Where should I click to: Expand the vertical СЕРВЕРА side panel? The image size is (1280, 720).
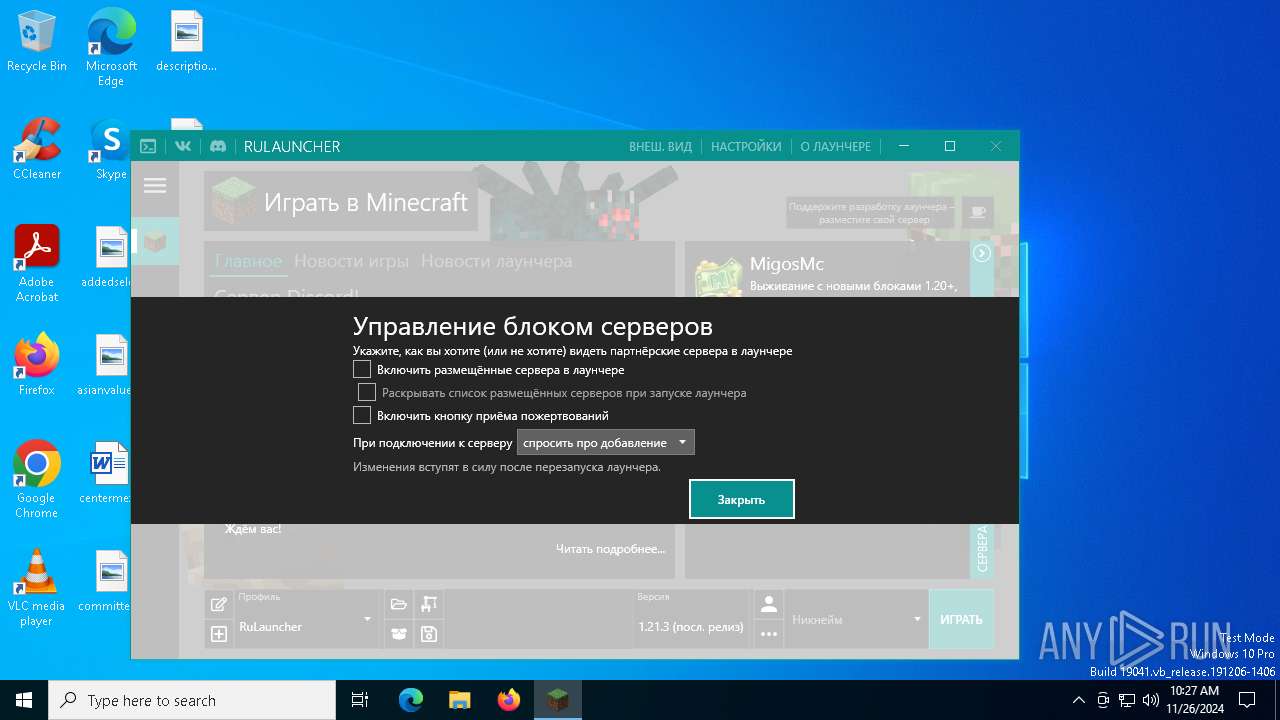coord(982,548)
